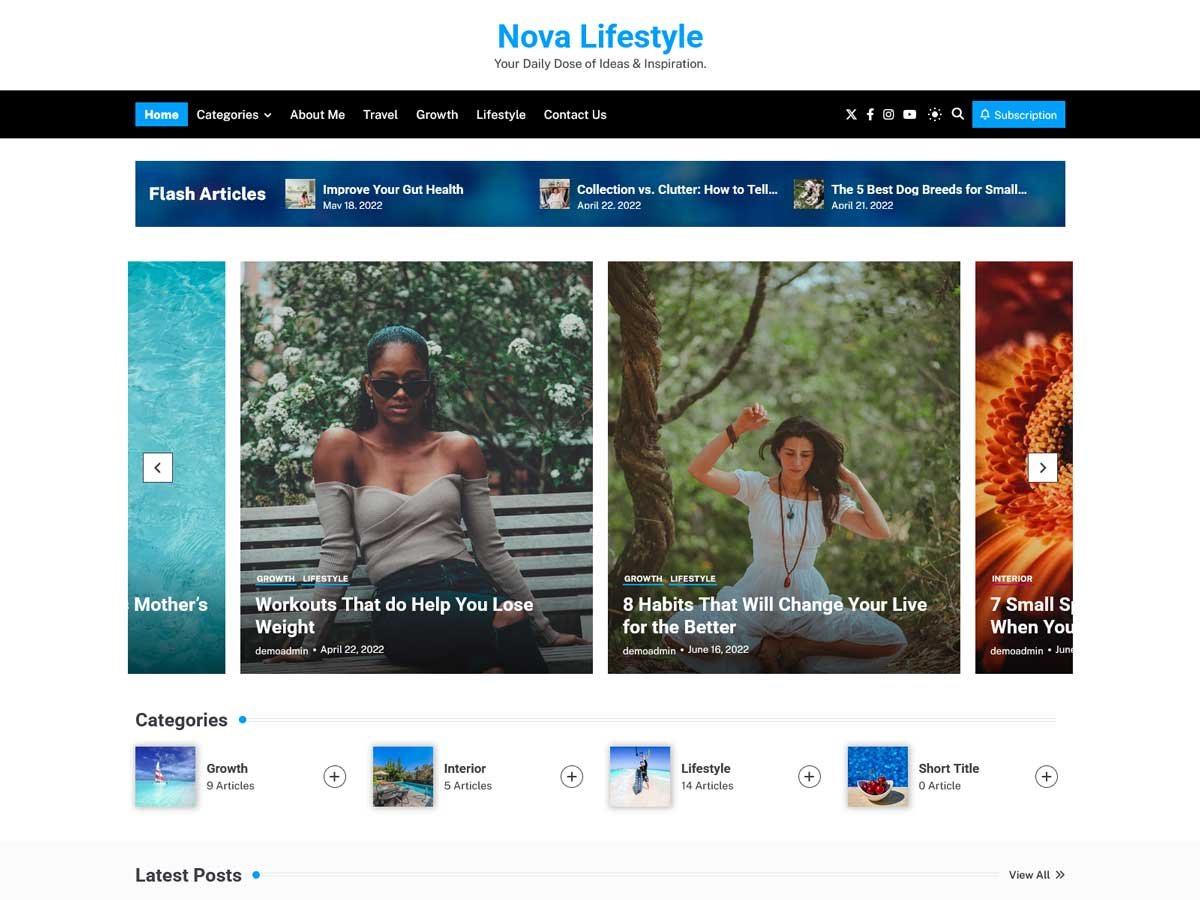The width and height of the screenshot is (1200, 900).
Task: Click plus icon beside Short Title category
Action: tap(1046, 777)
